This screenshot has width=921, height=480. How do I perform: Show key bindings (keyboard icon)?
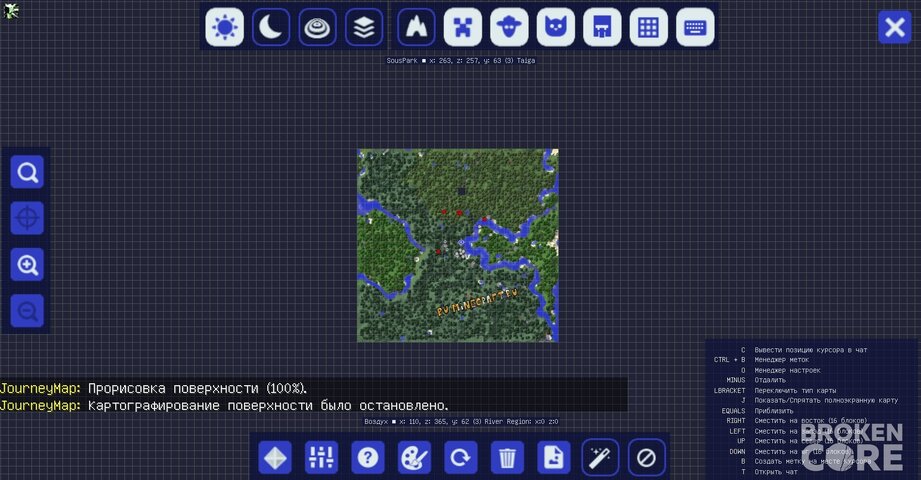(x=695, y=27)
